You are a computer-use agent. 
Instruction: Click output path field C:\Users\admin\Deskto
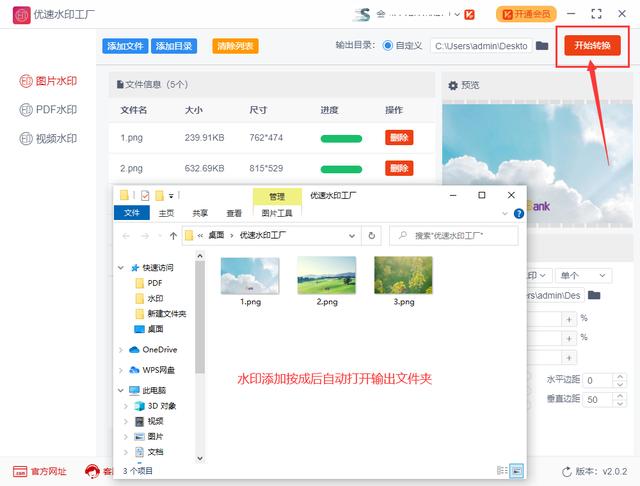coord(481,46)
